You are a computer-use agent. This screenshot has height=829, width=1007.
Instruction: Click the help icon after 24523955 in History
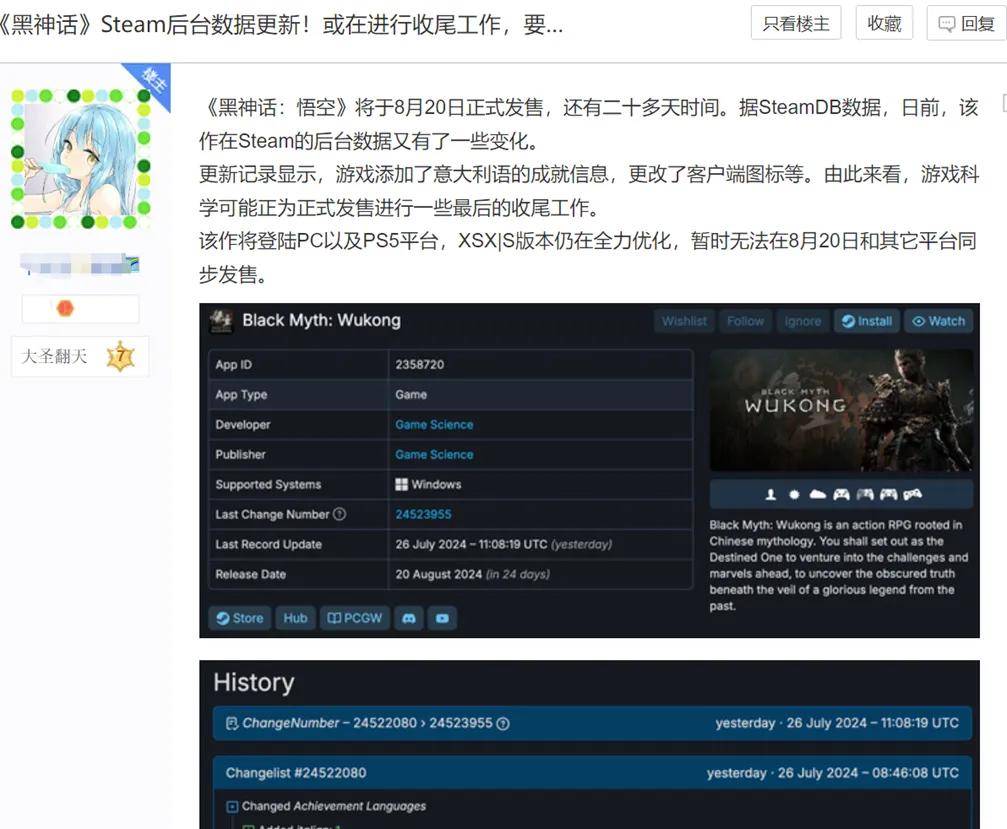503,724
